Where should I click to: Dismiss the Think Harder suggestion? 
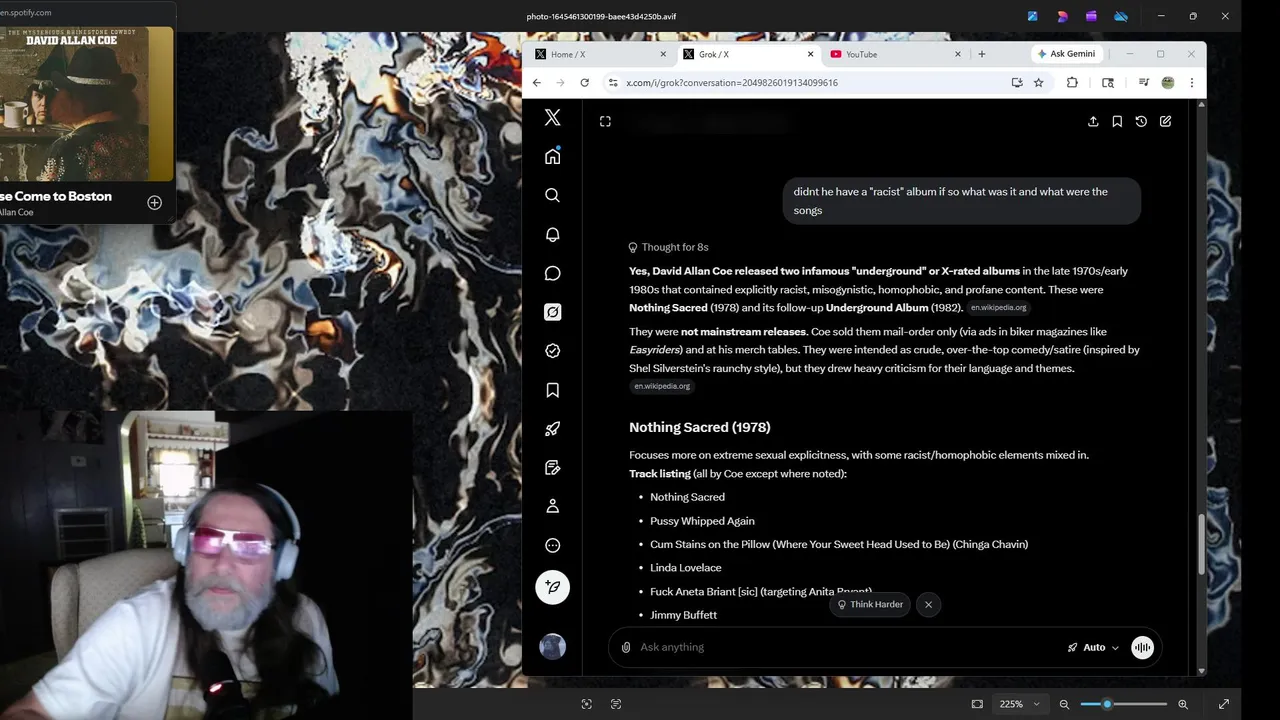coord(928,604)
